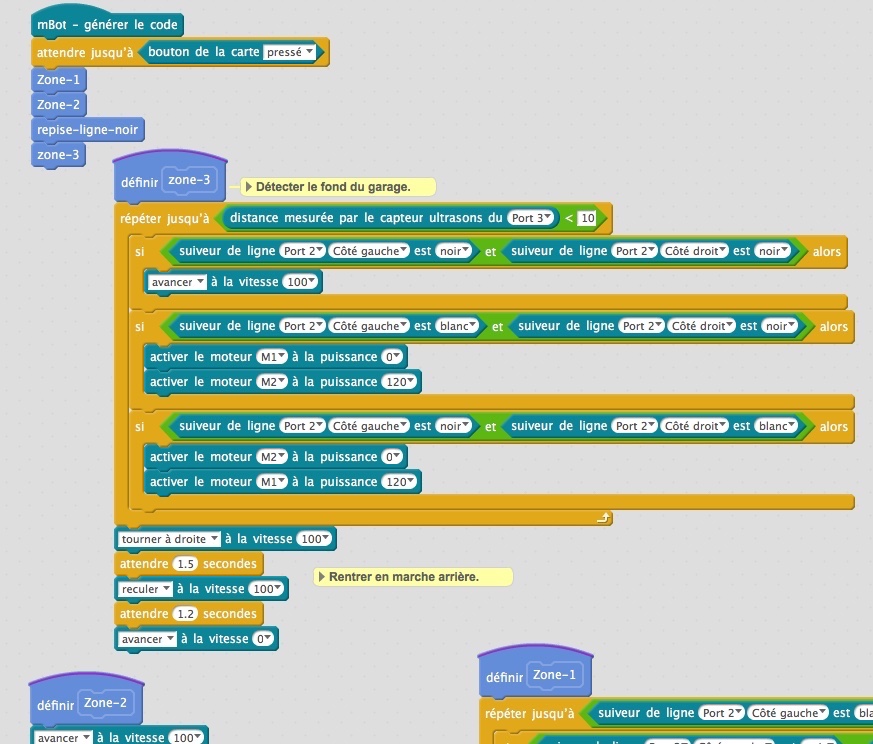Open the speed 0 dropdown on the last avancer block
Image resolution: width=873 pixels, height=744 pixels.
pyautogui.click(x=264, y=639)
